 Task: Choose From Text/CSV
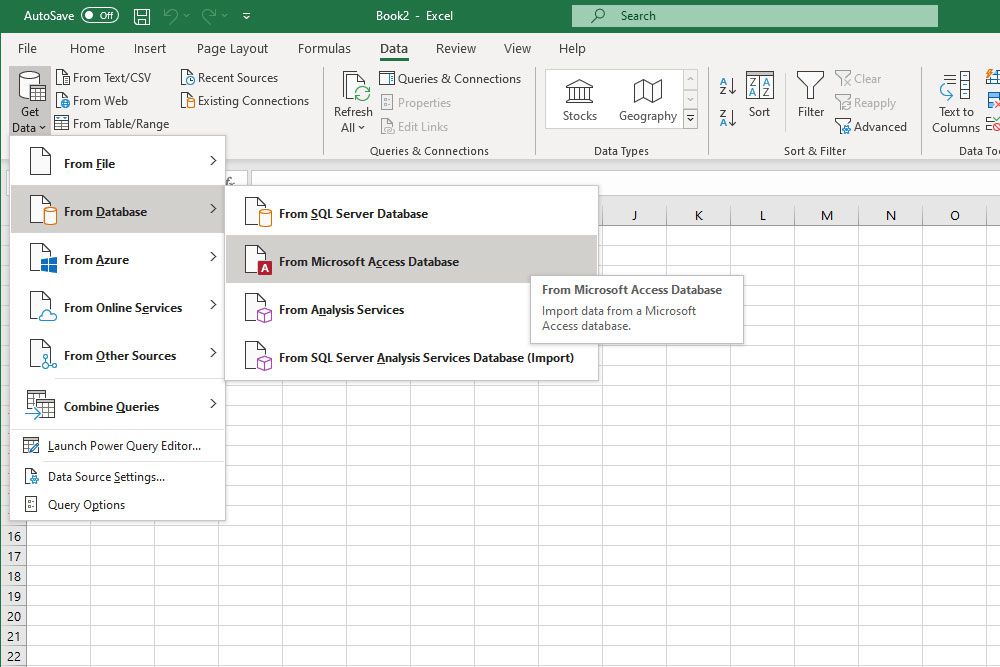point(103,78)
